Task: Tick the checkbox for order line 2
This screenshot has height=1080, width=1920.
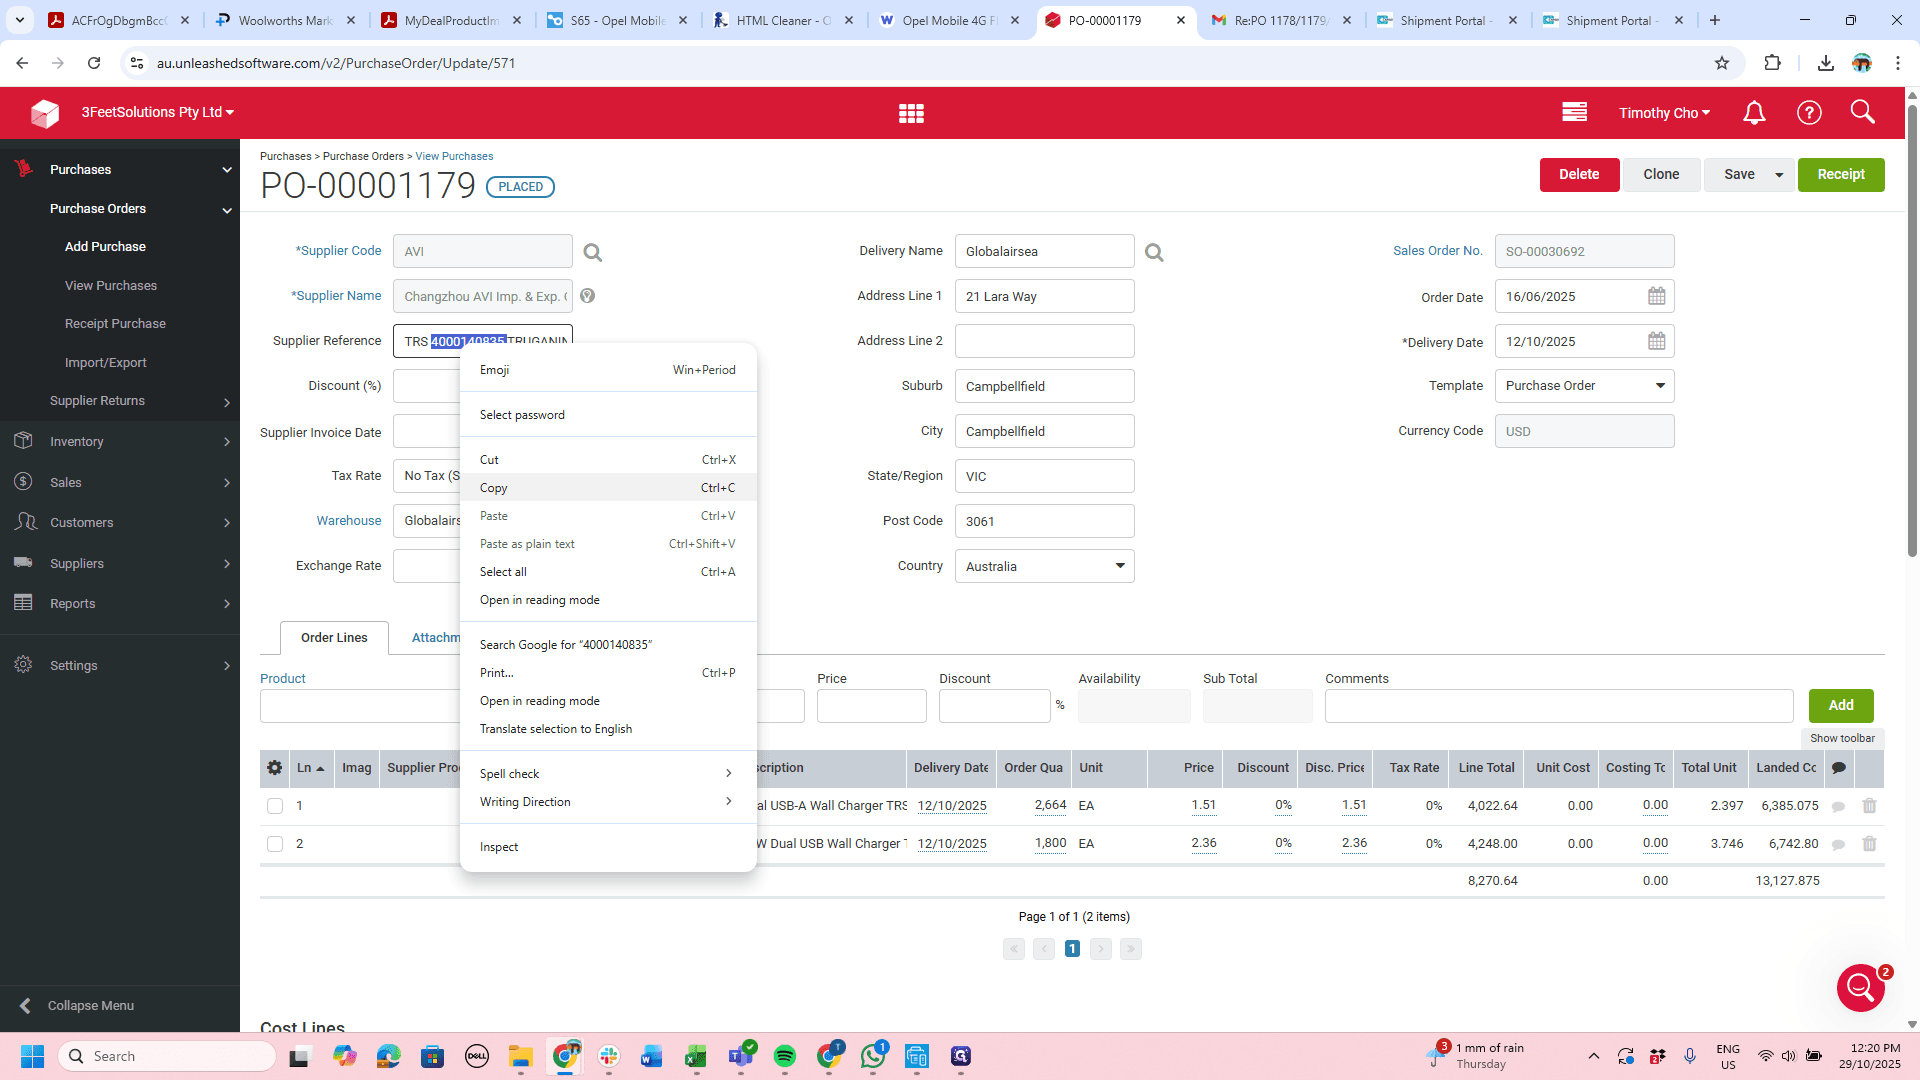Action: point(275,844)
